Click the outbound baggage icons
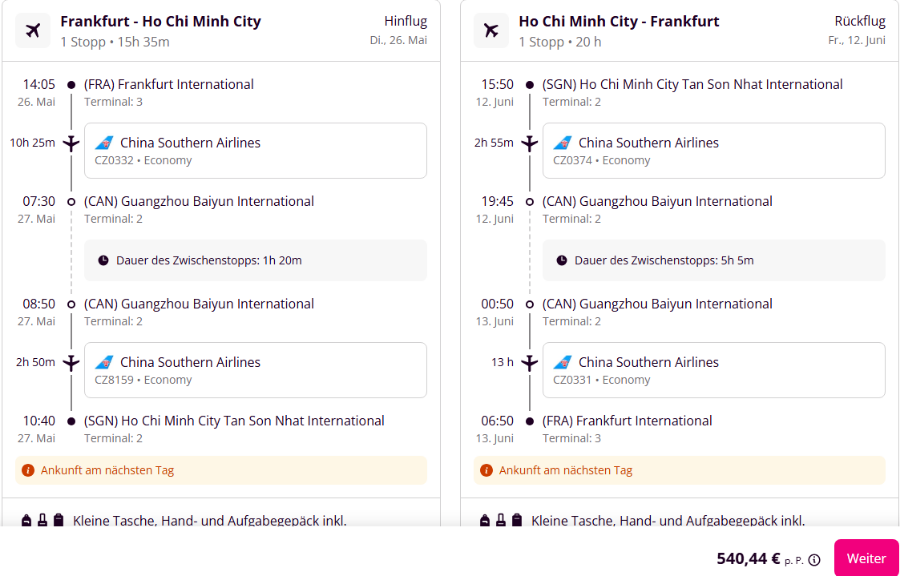 coord(42,520)
